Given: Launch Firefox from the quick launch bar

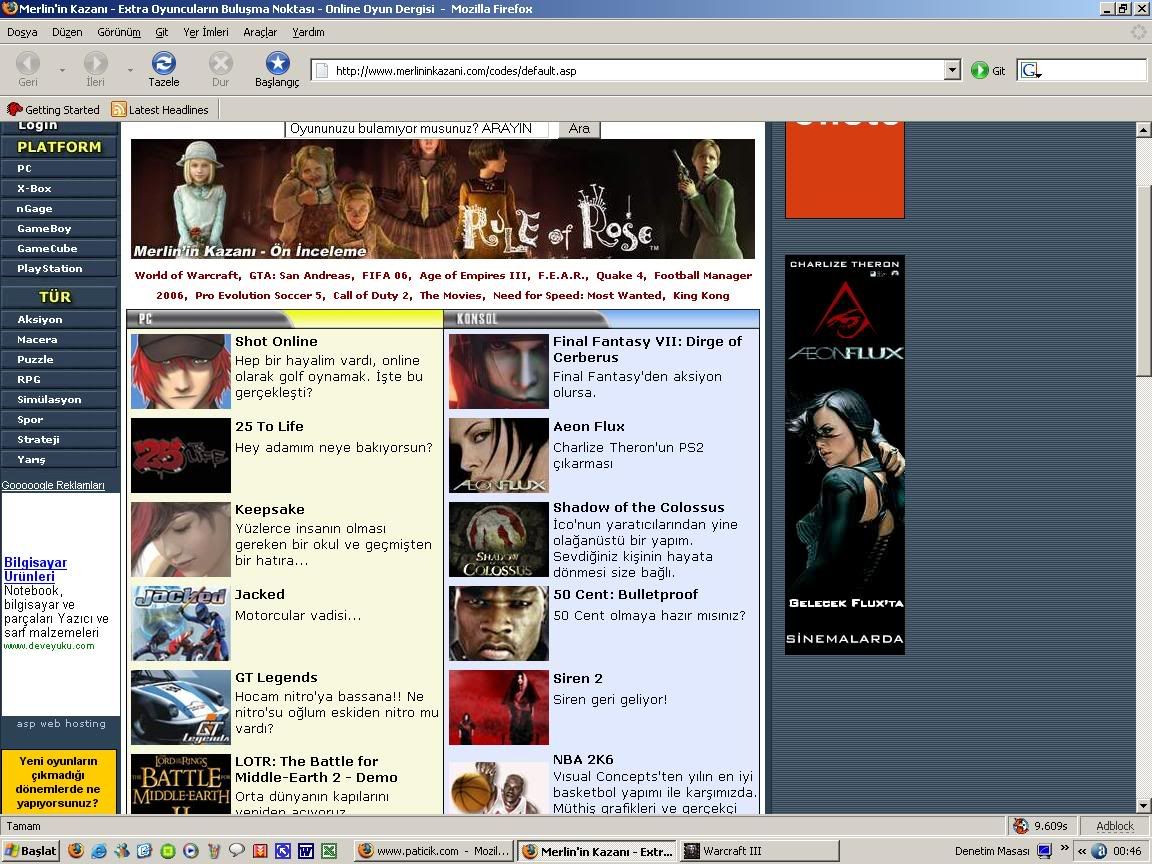Looking at the screenshot, I should [x=76, y=851].
